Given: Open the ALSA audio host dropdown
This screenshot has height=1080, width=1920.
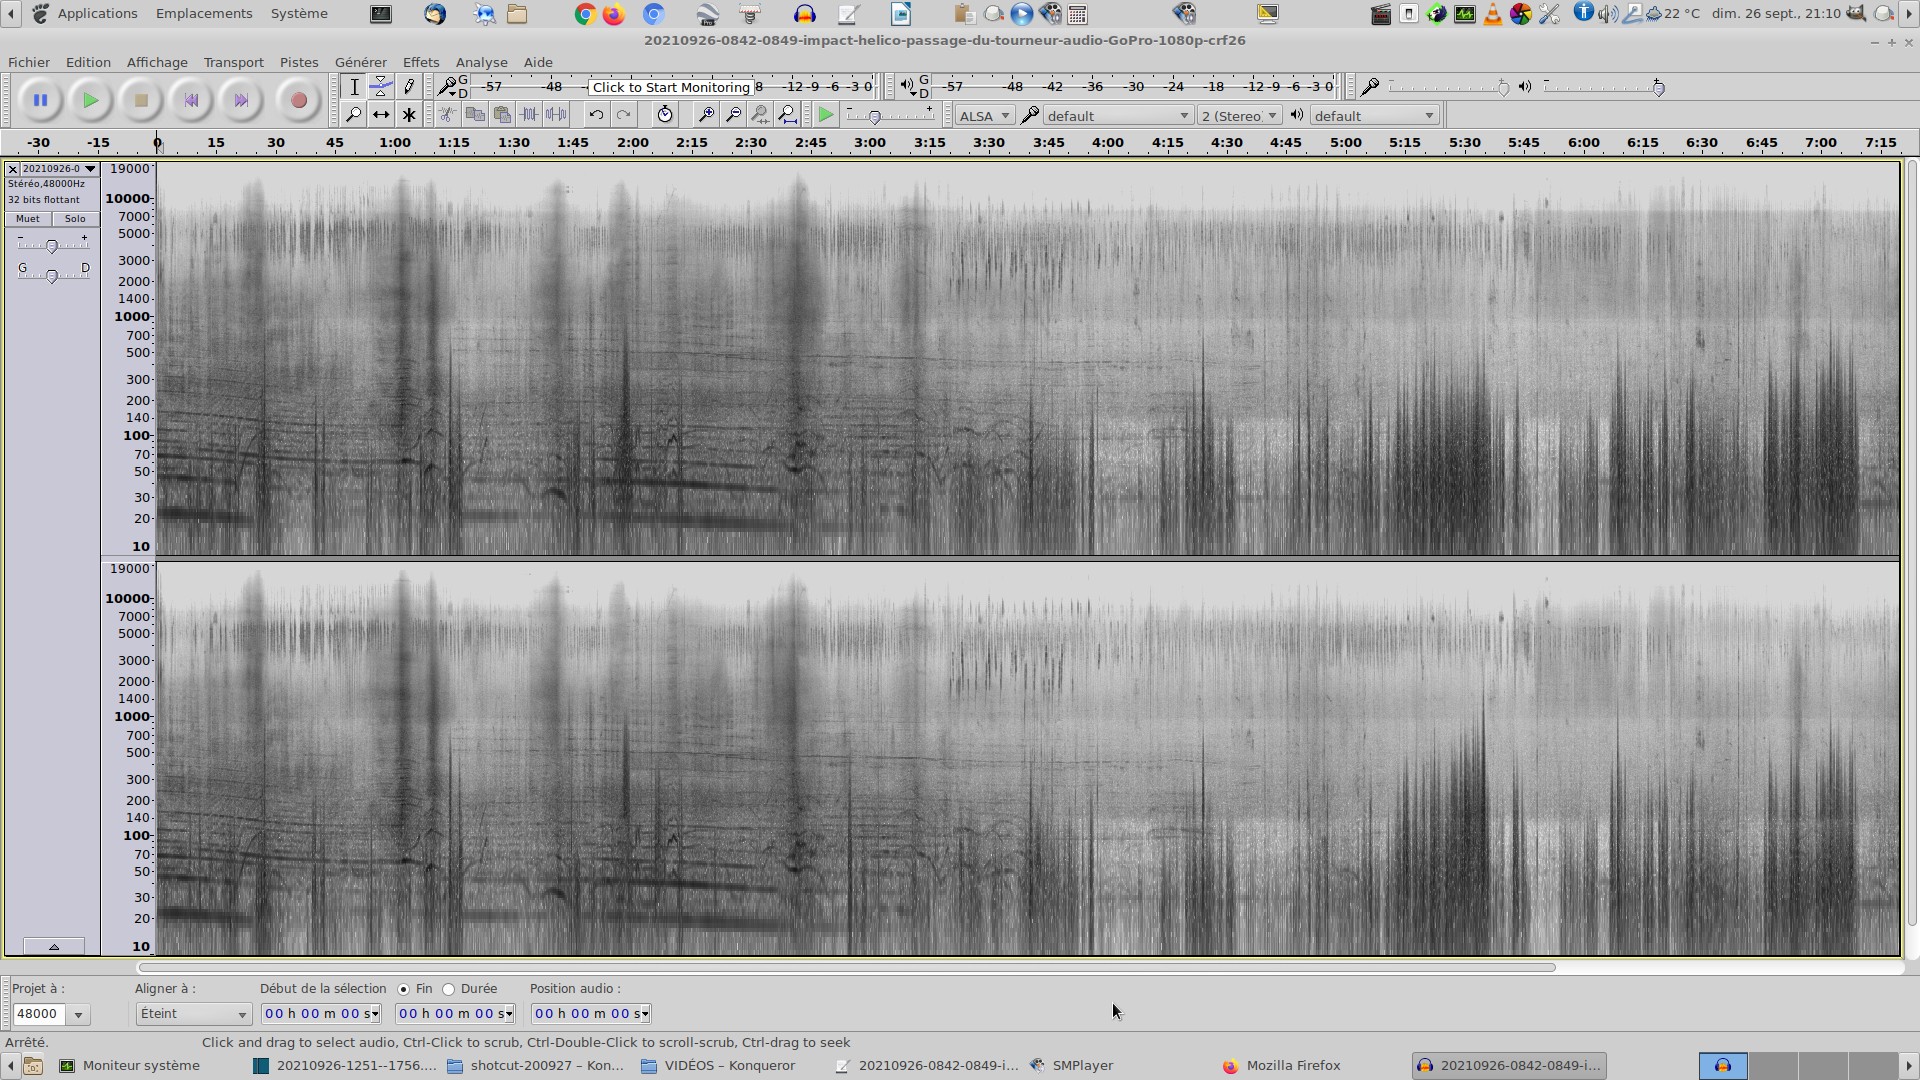Looking at the screenshot, I should tap(984, 116).
